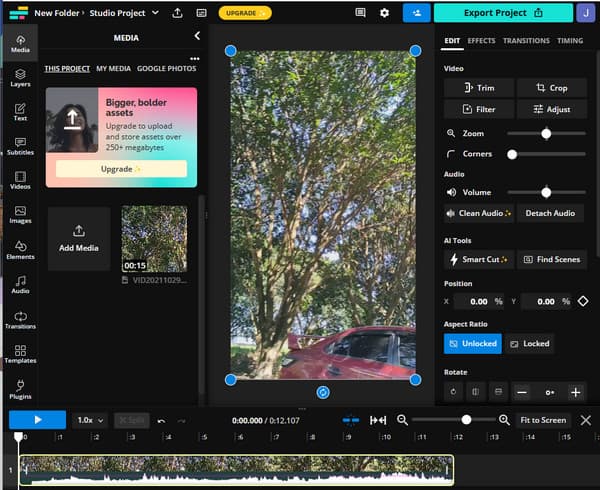Image resolution: width=600 pixels, height=490 pixels.
Task: Open the Media sidebar panel
Action: tap(20, 43)
